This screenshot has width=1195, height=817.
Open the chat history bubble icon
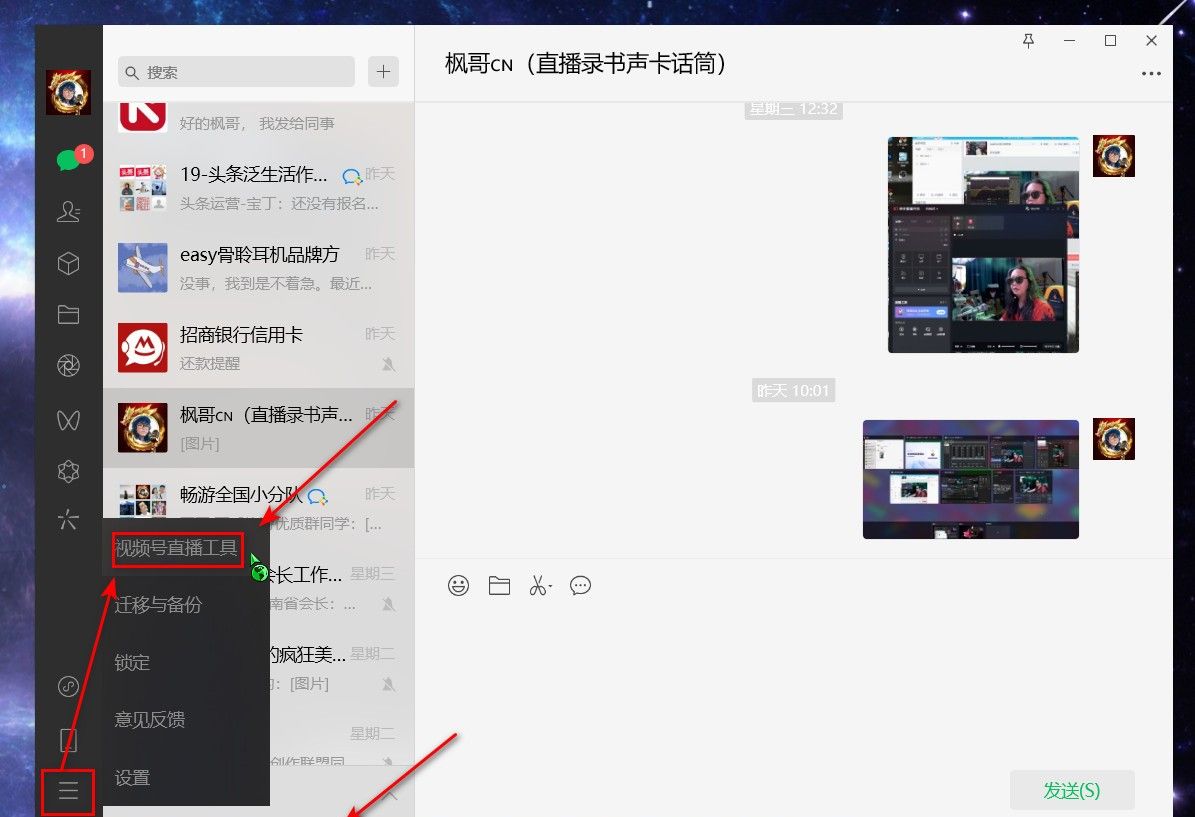pyautogui.click(x=581, y=585)
